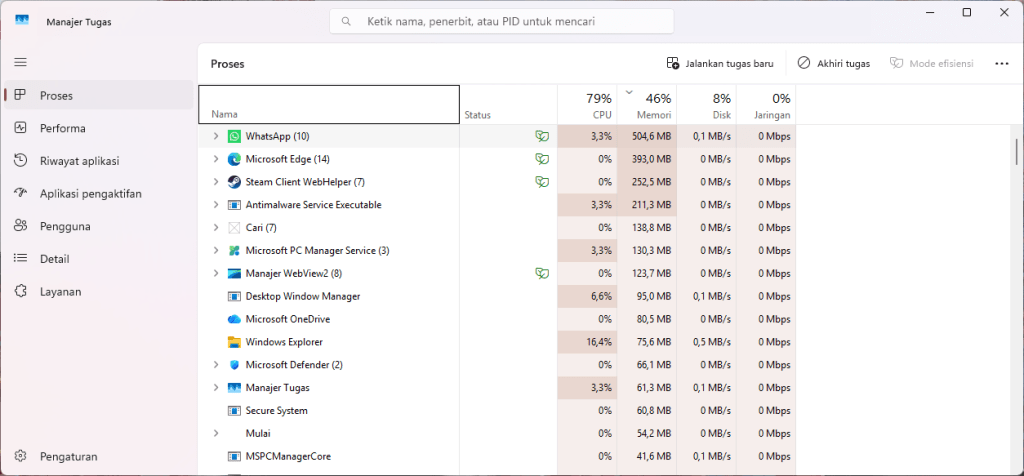Screen dimensions: 1024x476
Task: Click the Windows Explorer folder icon
Action: click(x=234, y=342)
